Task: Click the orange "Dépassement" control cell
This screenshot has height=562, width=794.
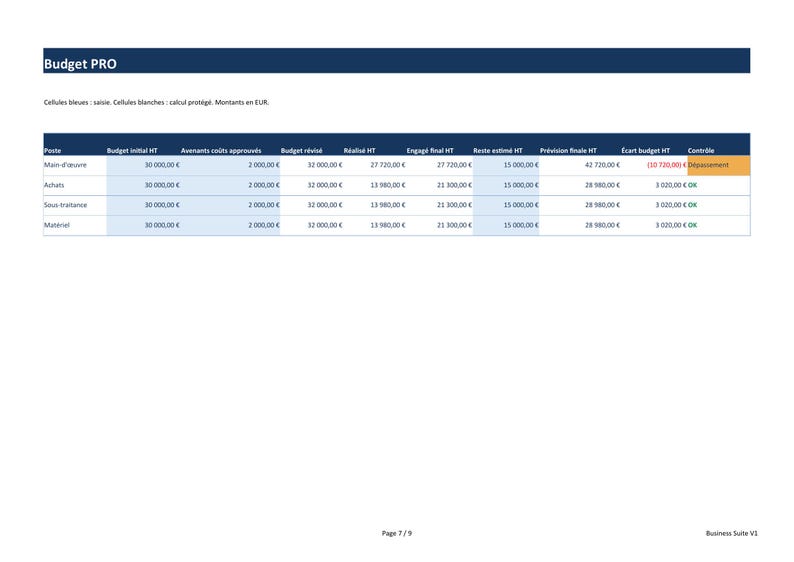Action: click(719, 166)
